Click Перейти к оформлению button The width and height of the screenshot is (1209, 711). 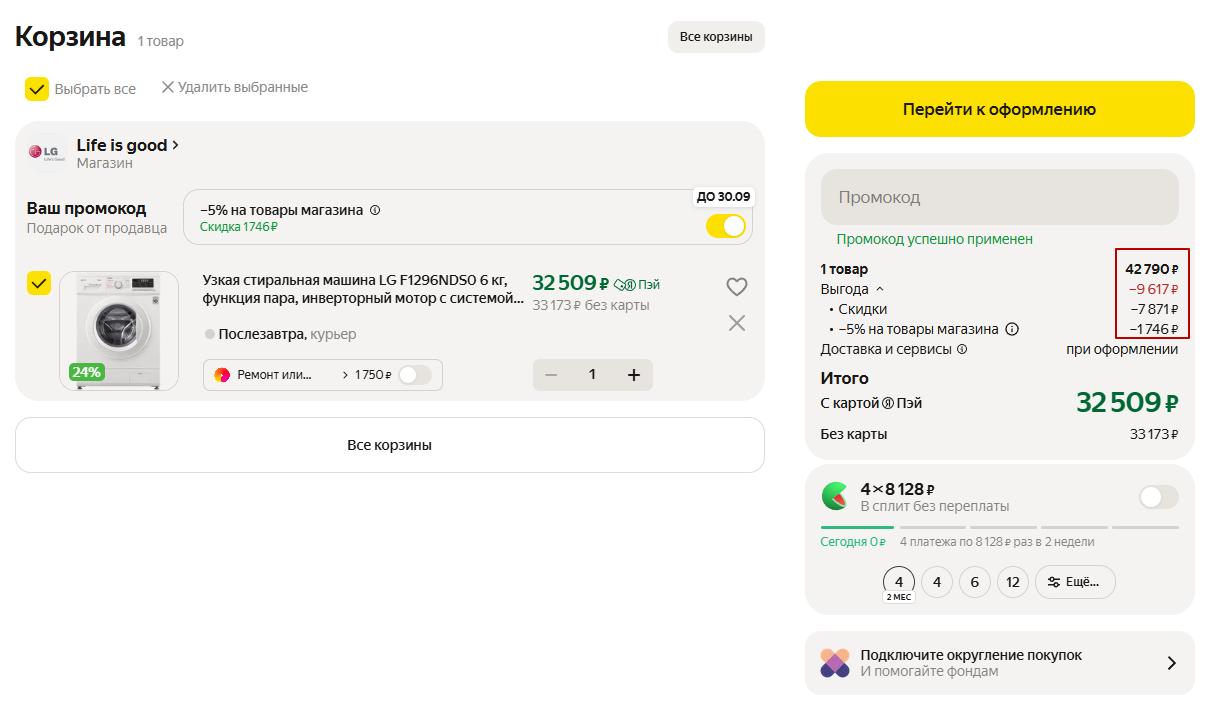pos(999,109)
